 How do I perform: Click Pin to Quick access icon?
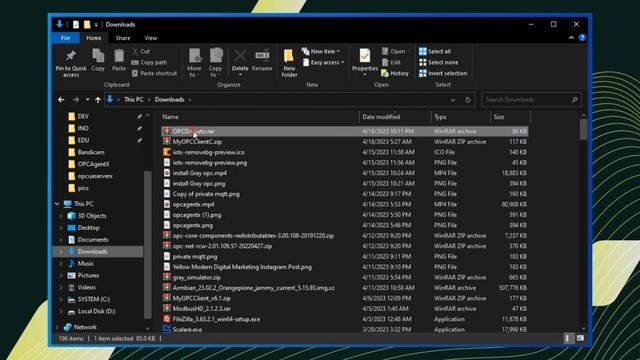pyautogui.click(x=71, y=56)
